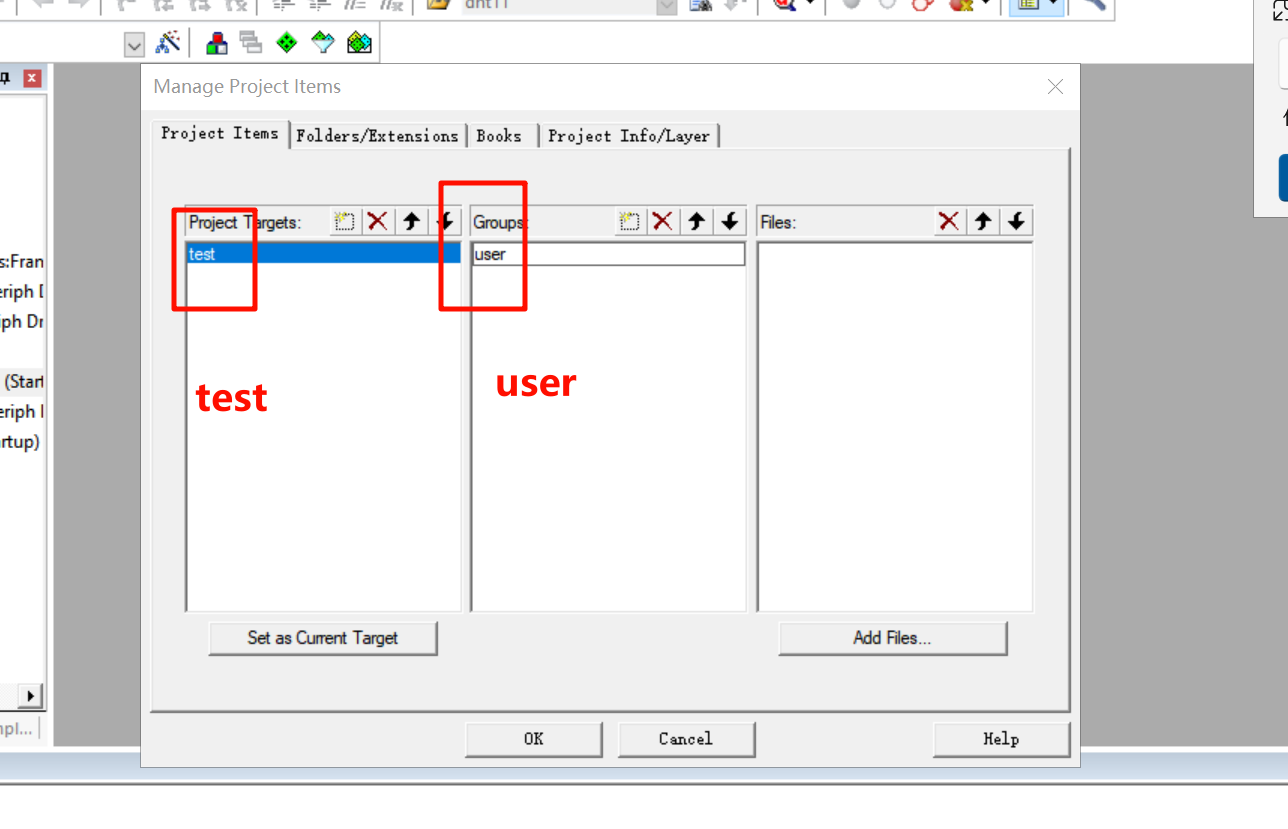Move the project target down
Screen dimensions: 1288x829
(445, 222)
